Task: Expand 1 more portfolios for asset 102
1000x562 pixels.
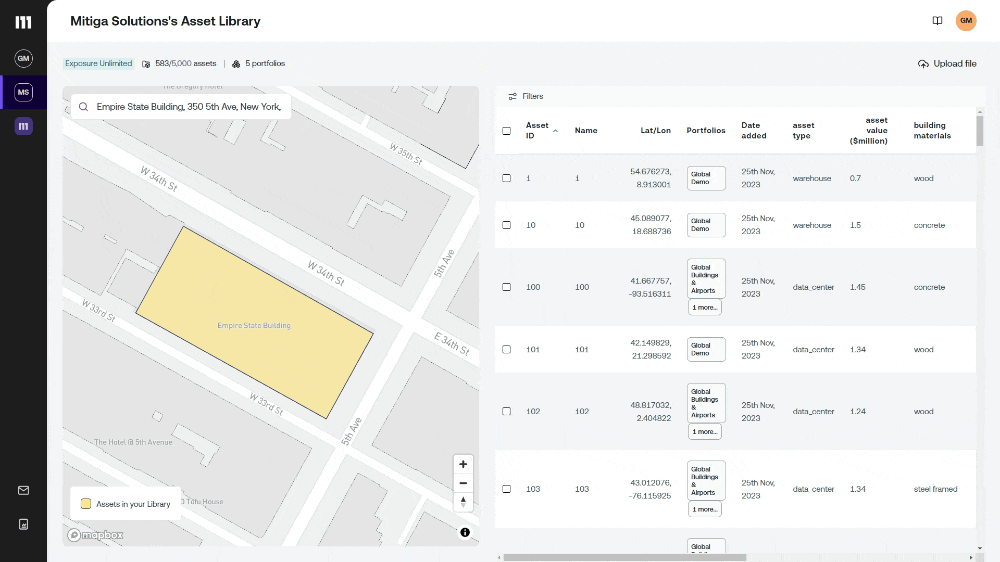Action: coord(705,432)
